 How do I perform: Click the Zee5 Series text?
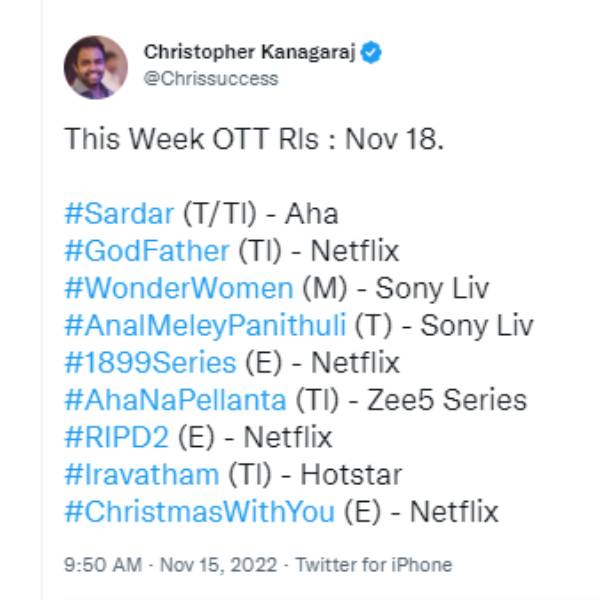(x=458, y=400)
